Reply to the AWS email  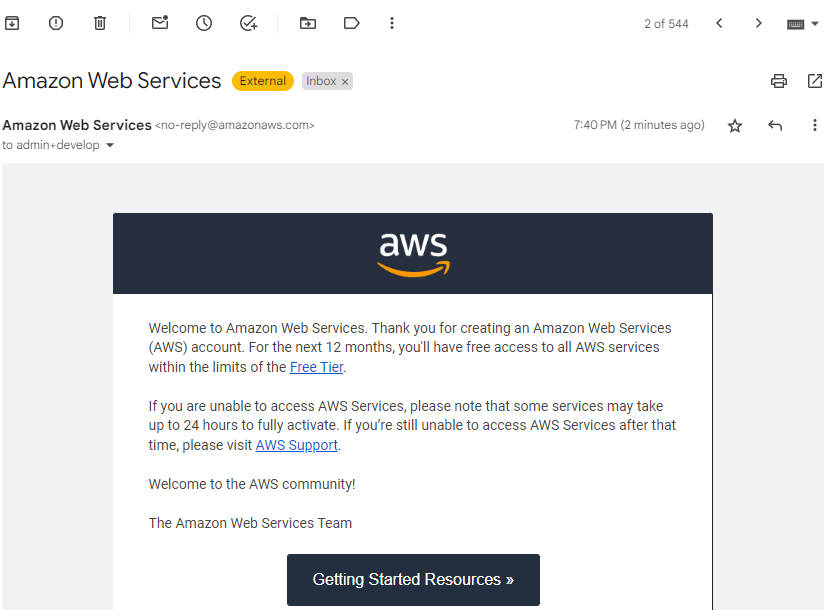775,126
